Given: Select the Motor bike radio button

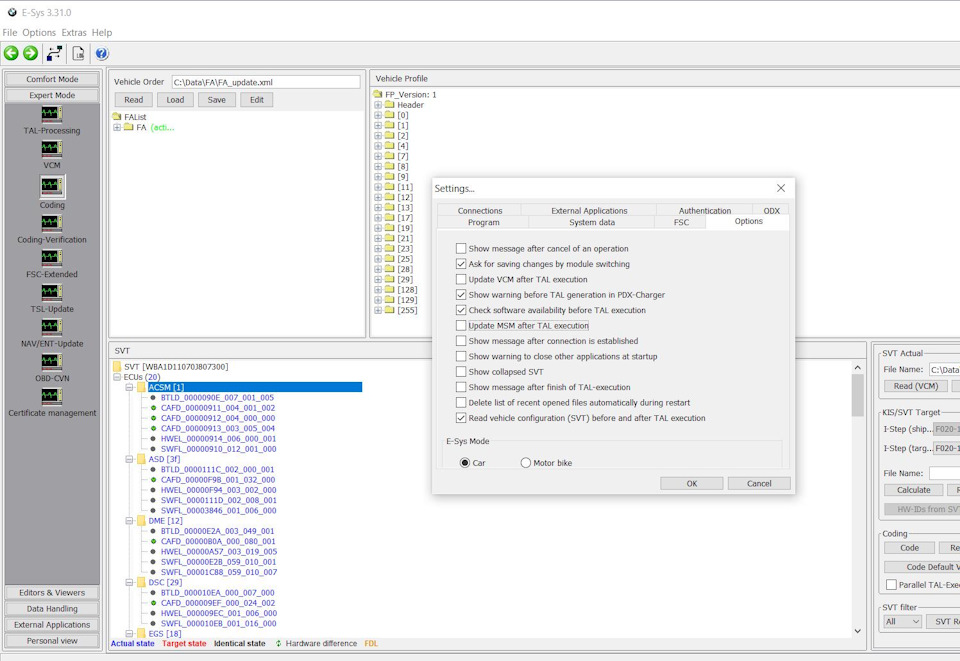Looking at the screenshot, I should [525, 463].
